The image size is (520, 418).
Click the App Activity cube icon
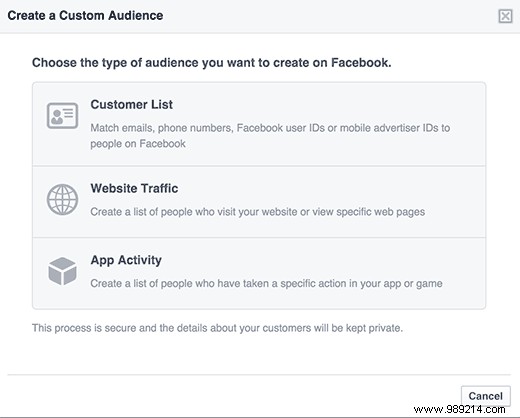click(x=62, y=271)
